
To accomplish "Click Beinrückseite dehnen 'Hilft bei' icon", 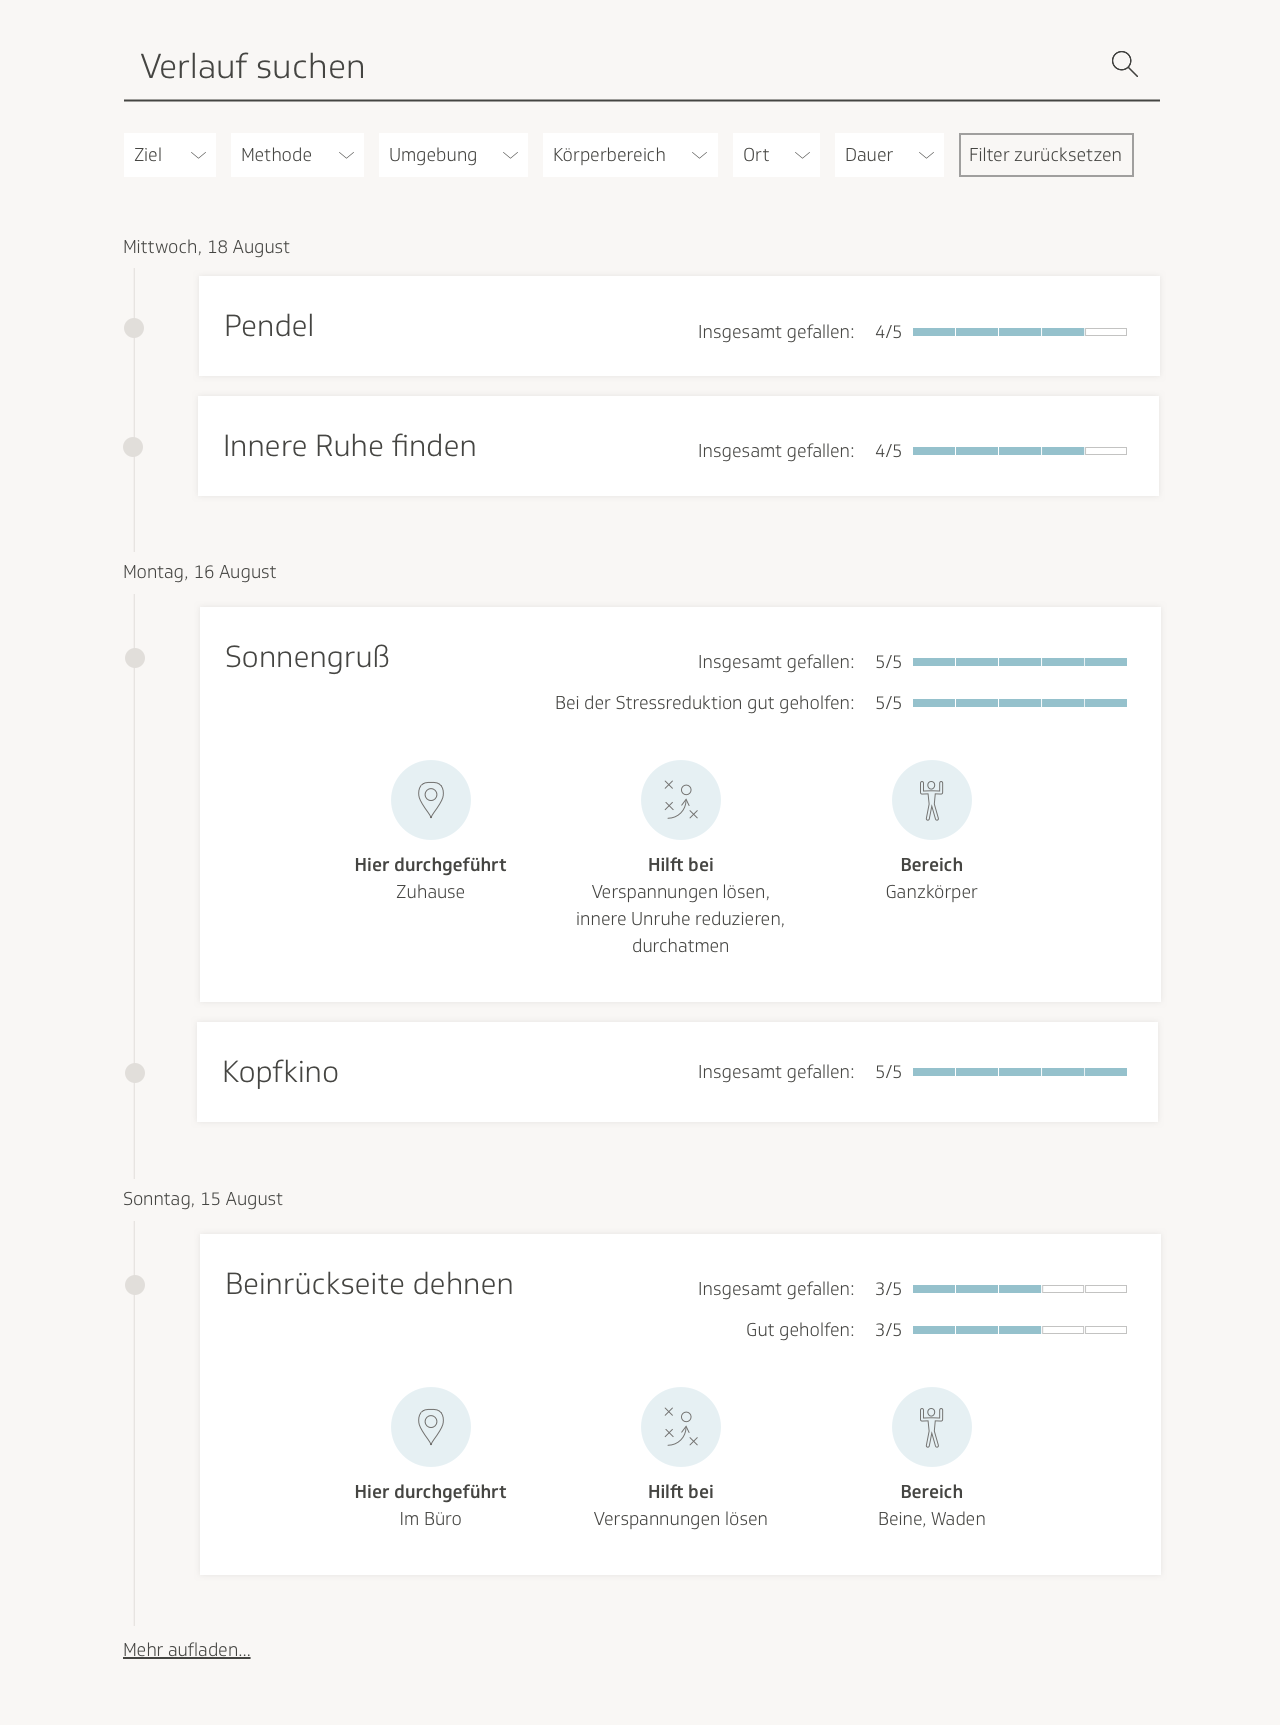I will click(681, 1427).
